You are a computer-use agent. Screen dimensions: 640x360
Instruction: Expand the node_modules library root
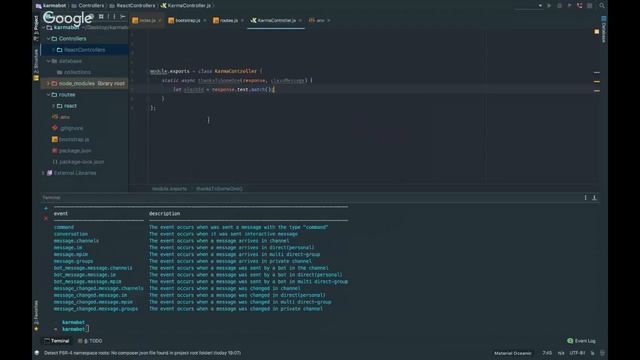[48, 83]
